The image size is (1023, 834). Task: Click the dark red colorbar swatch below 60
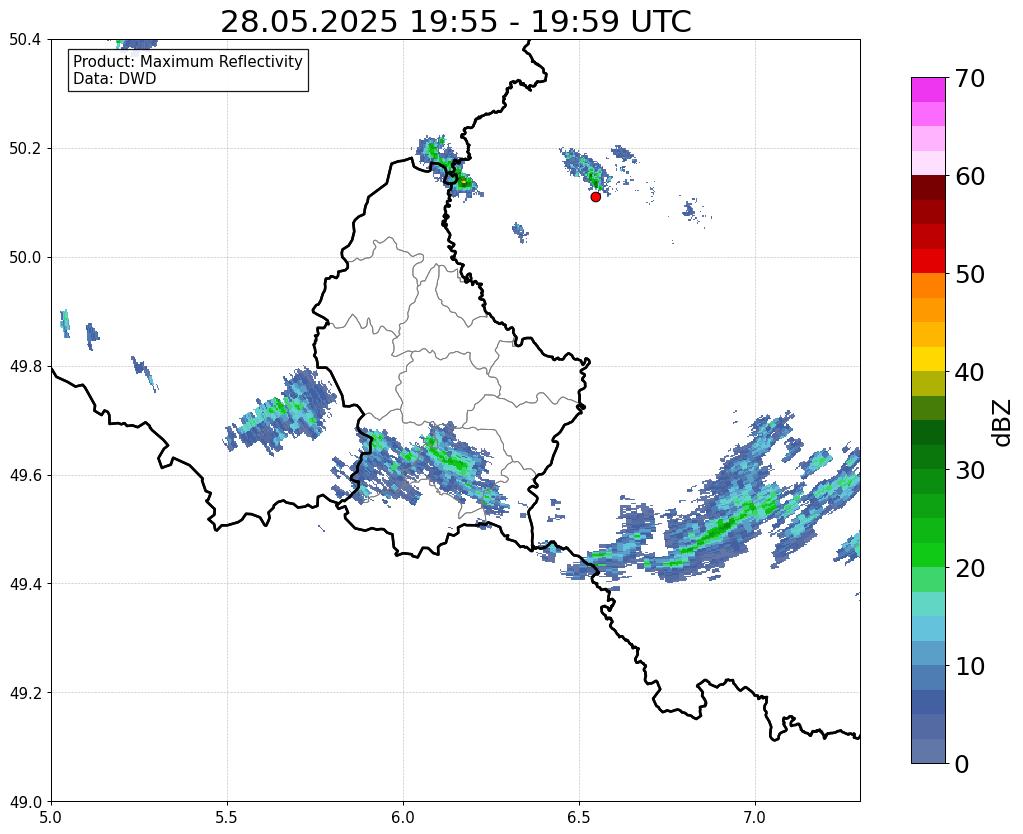tap(928, 188)
